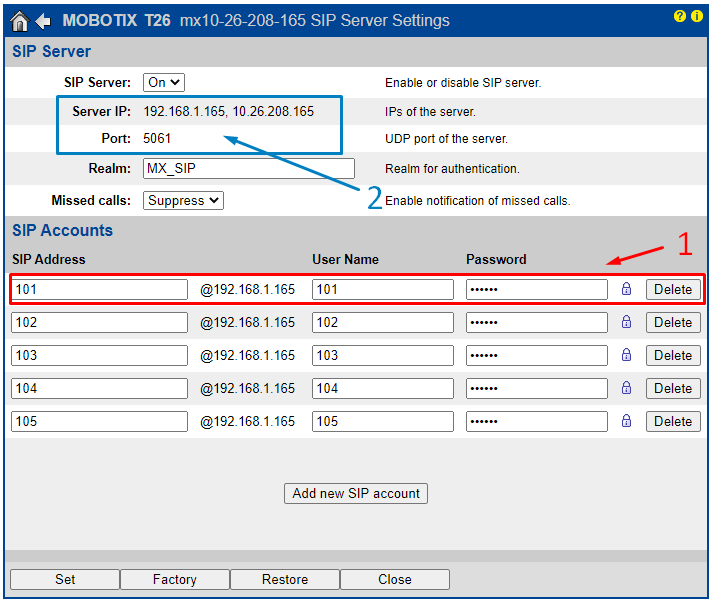Delete the 101 SIP account
714x604 pixels.
pyautogui.click(x=673, y=289)
